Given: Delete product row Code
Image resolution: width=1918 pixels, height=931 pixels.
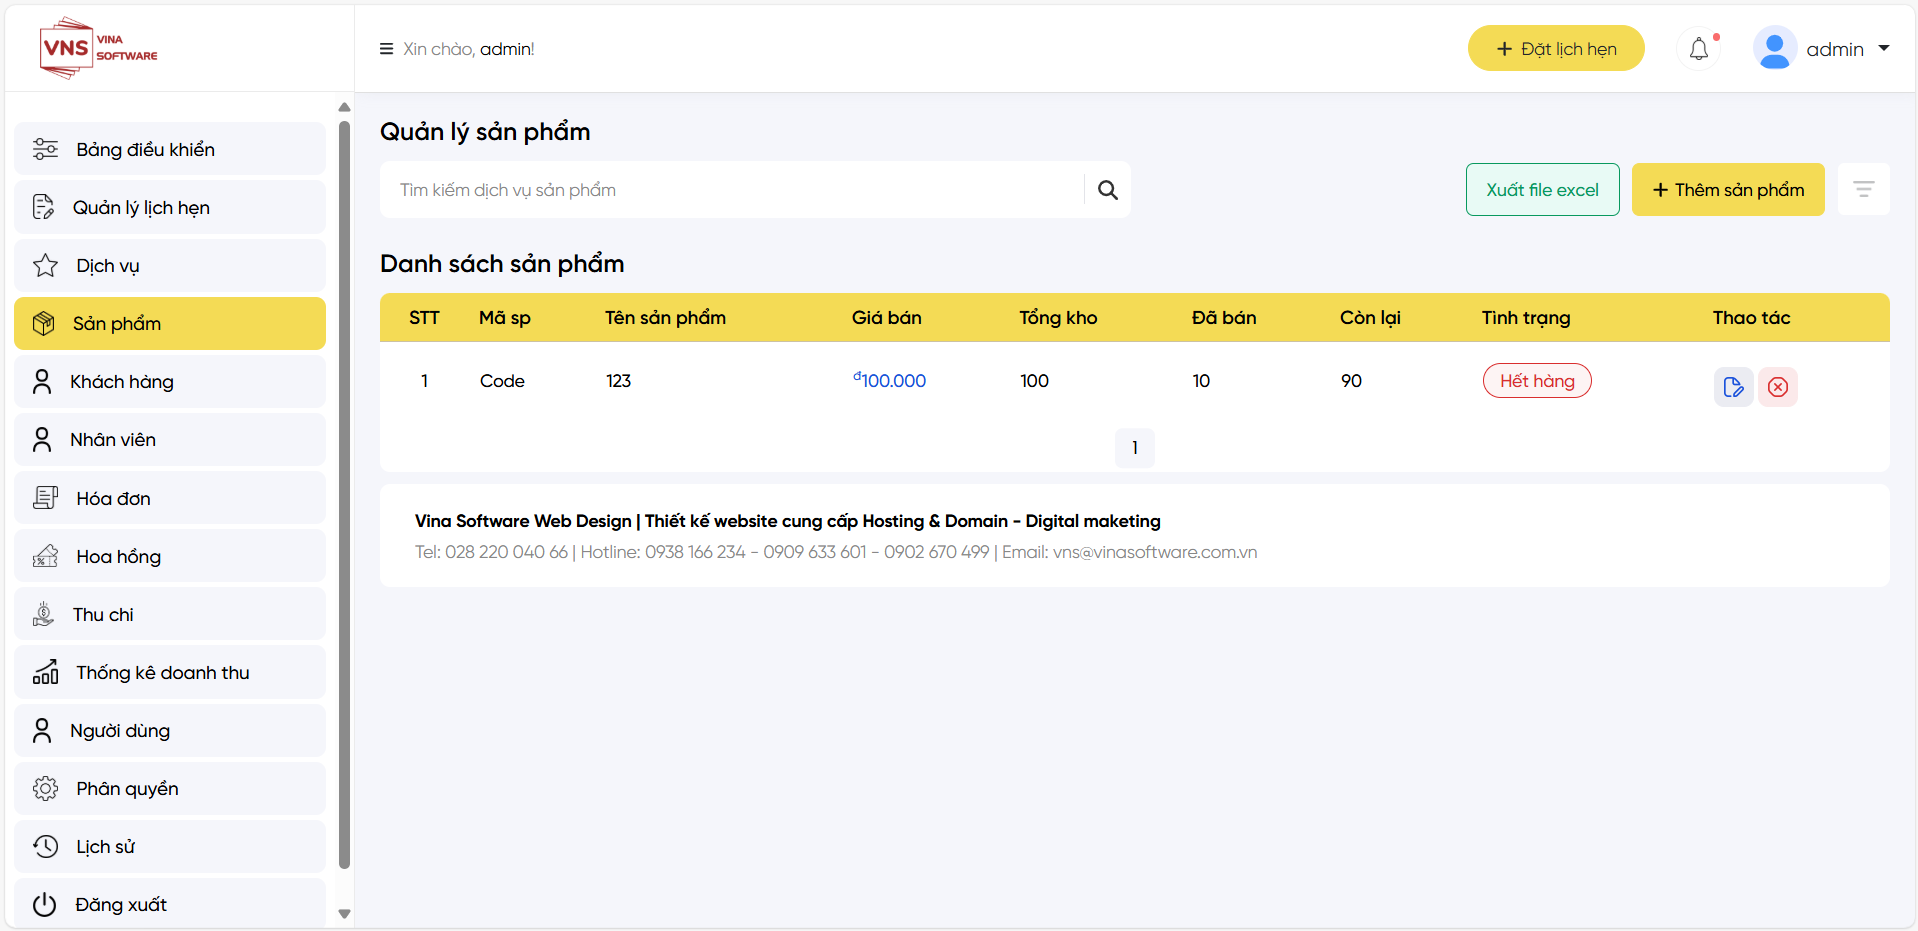Looking at the screenshot, I should point(1778,387).
